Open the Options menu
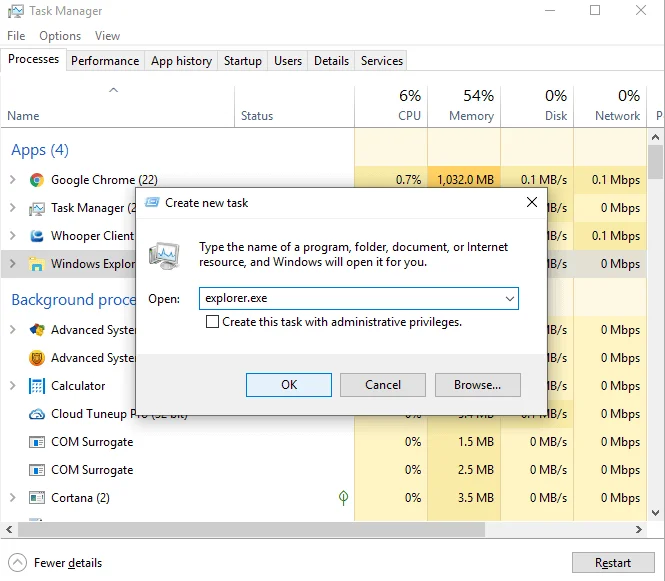This screenshot has width=665, height=581. click(x=60, y=36)
